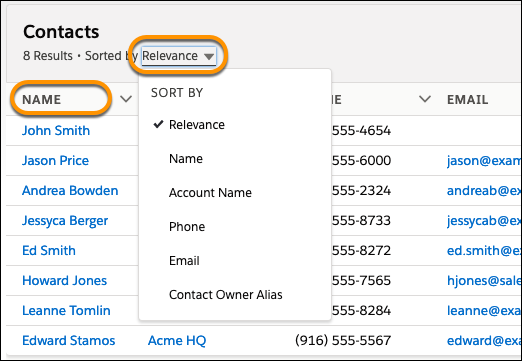Screen dimensions: 522x361
Task: Open the Acme HQ account link
Action: [177, 340]
